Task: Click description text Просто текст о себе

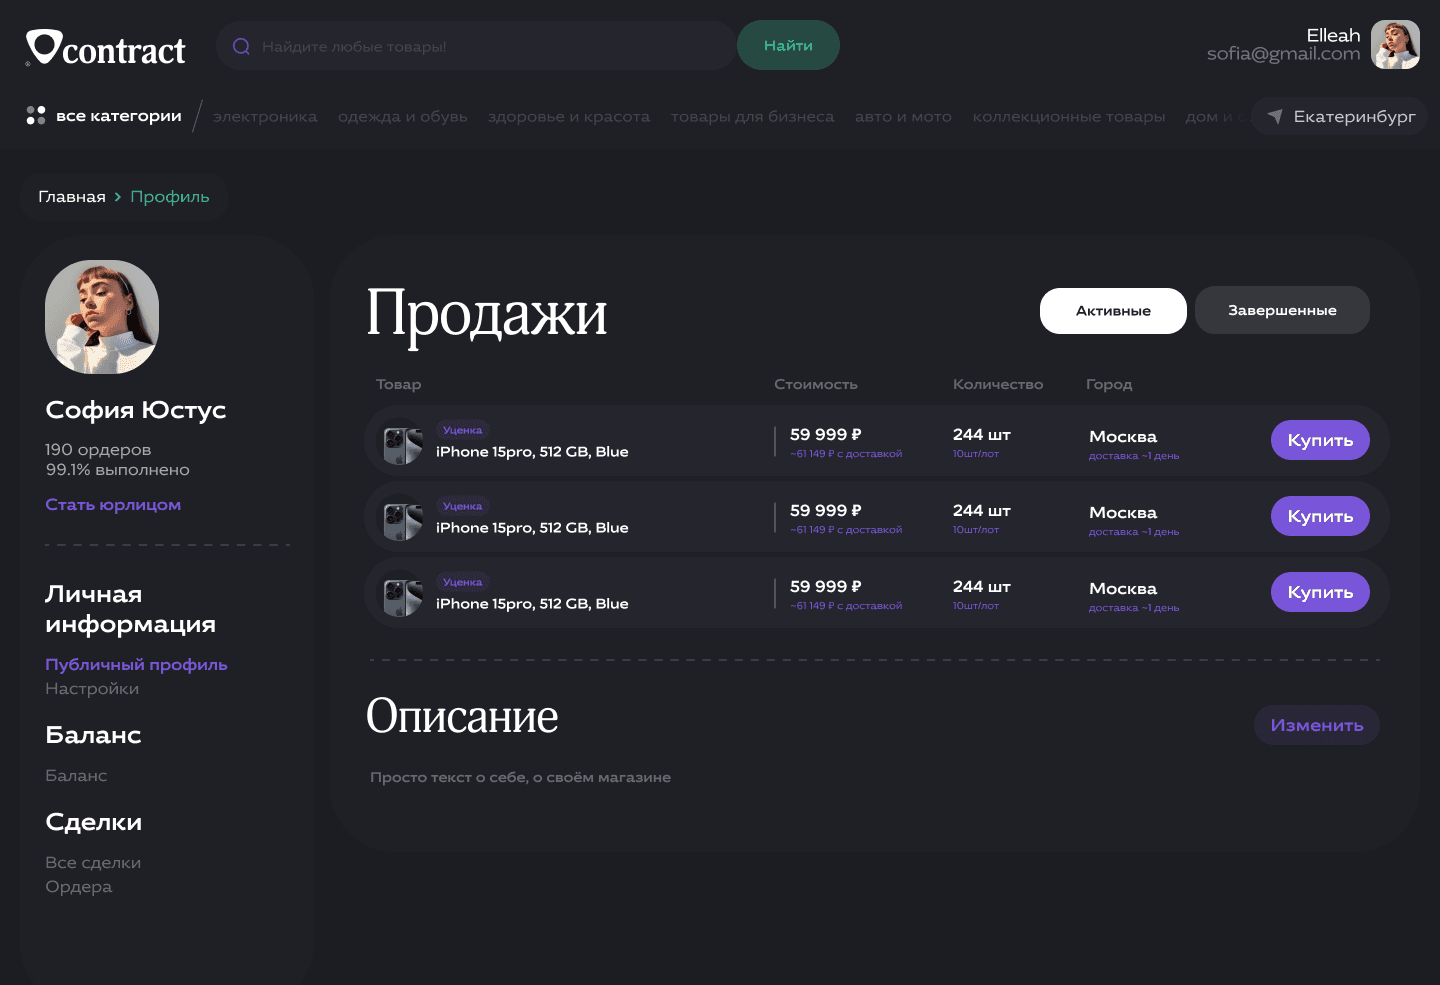Action: 520,778
